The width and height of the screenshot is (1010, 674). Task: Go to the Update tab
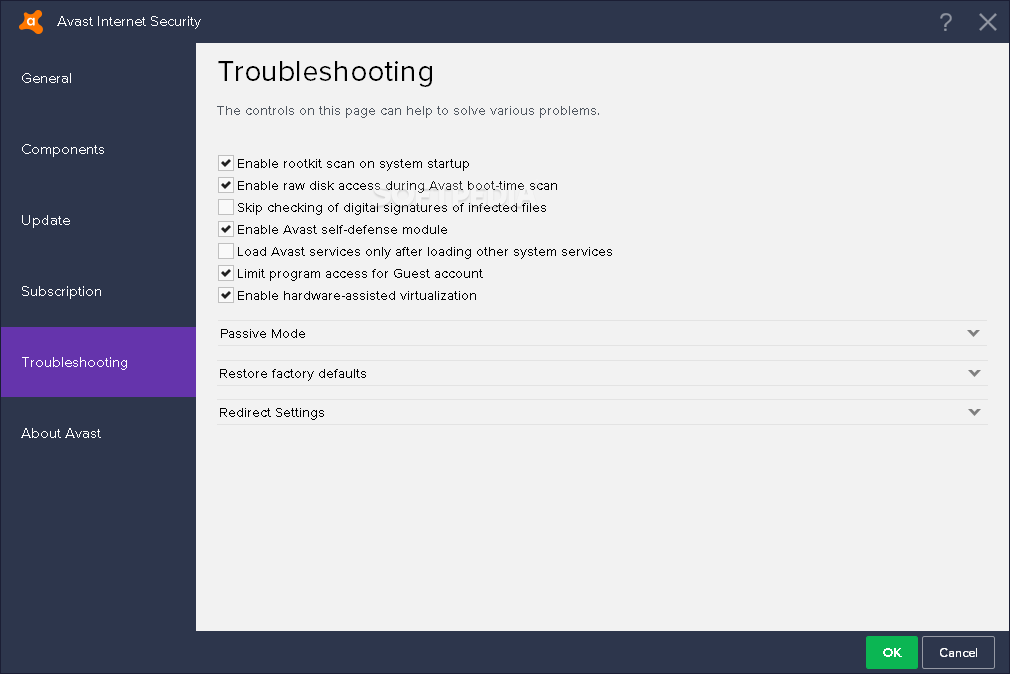point(98,220)
